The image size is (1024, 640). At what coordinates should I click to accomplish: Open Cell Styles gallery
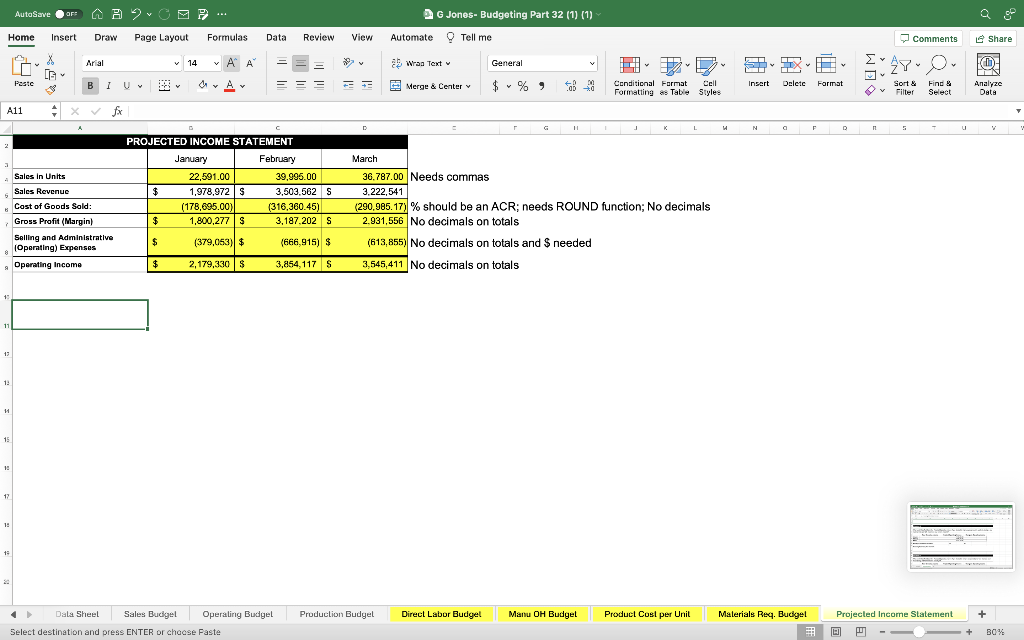tap(709, 76)
